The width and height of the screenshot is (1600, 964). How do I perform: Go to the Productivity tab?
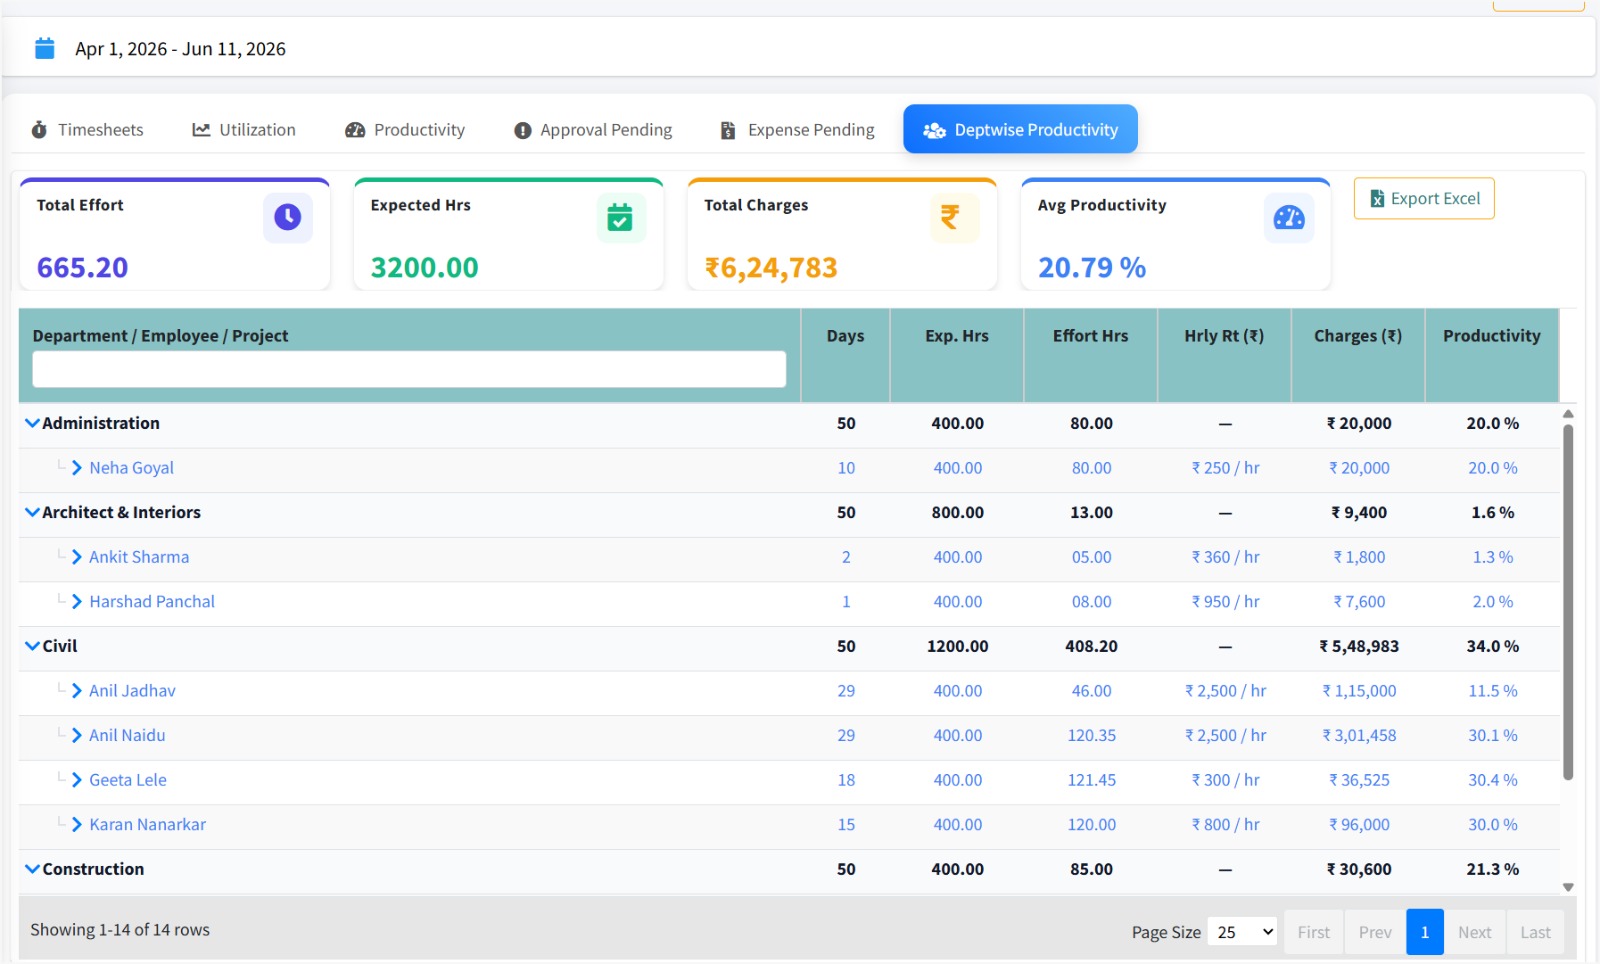[x=405, y=130]
